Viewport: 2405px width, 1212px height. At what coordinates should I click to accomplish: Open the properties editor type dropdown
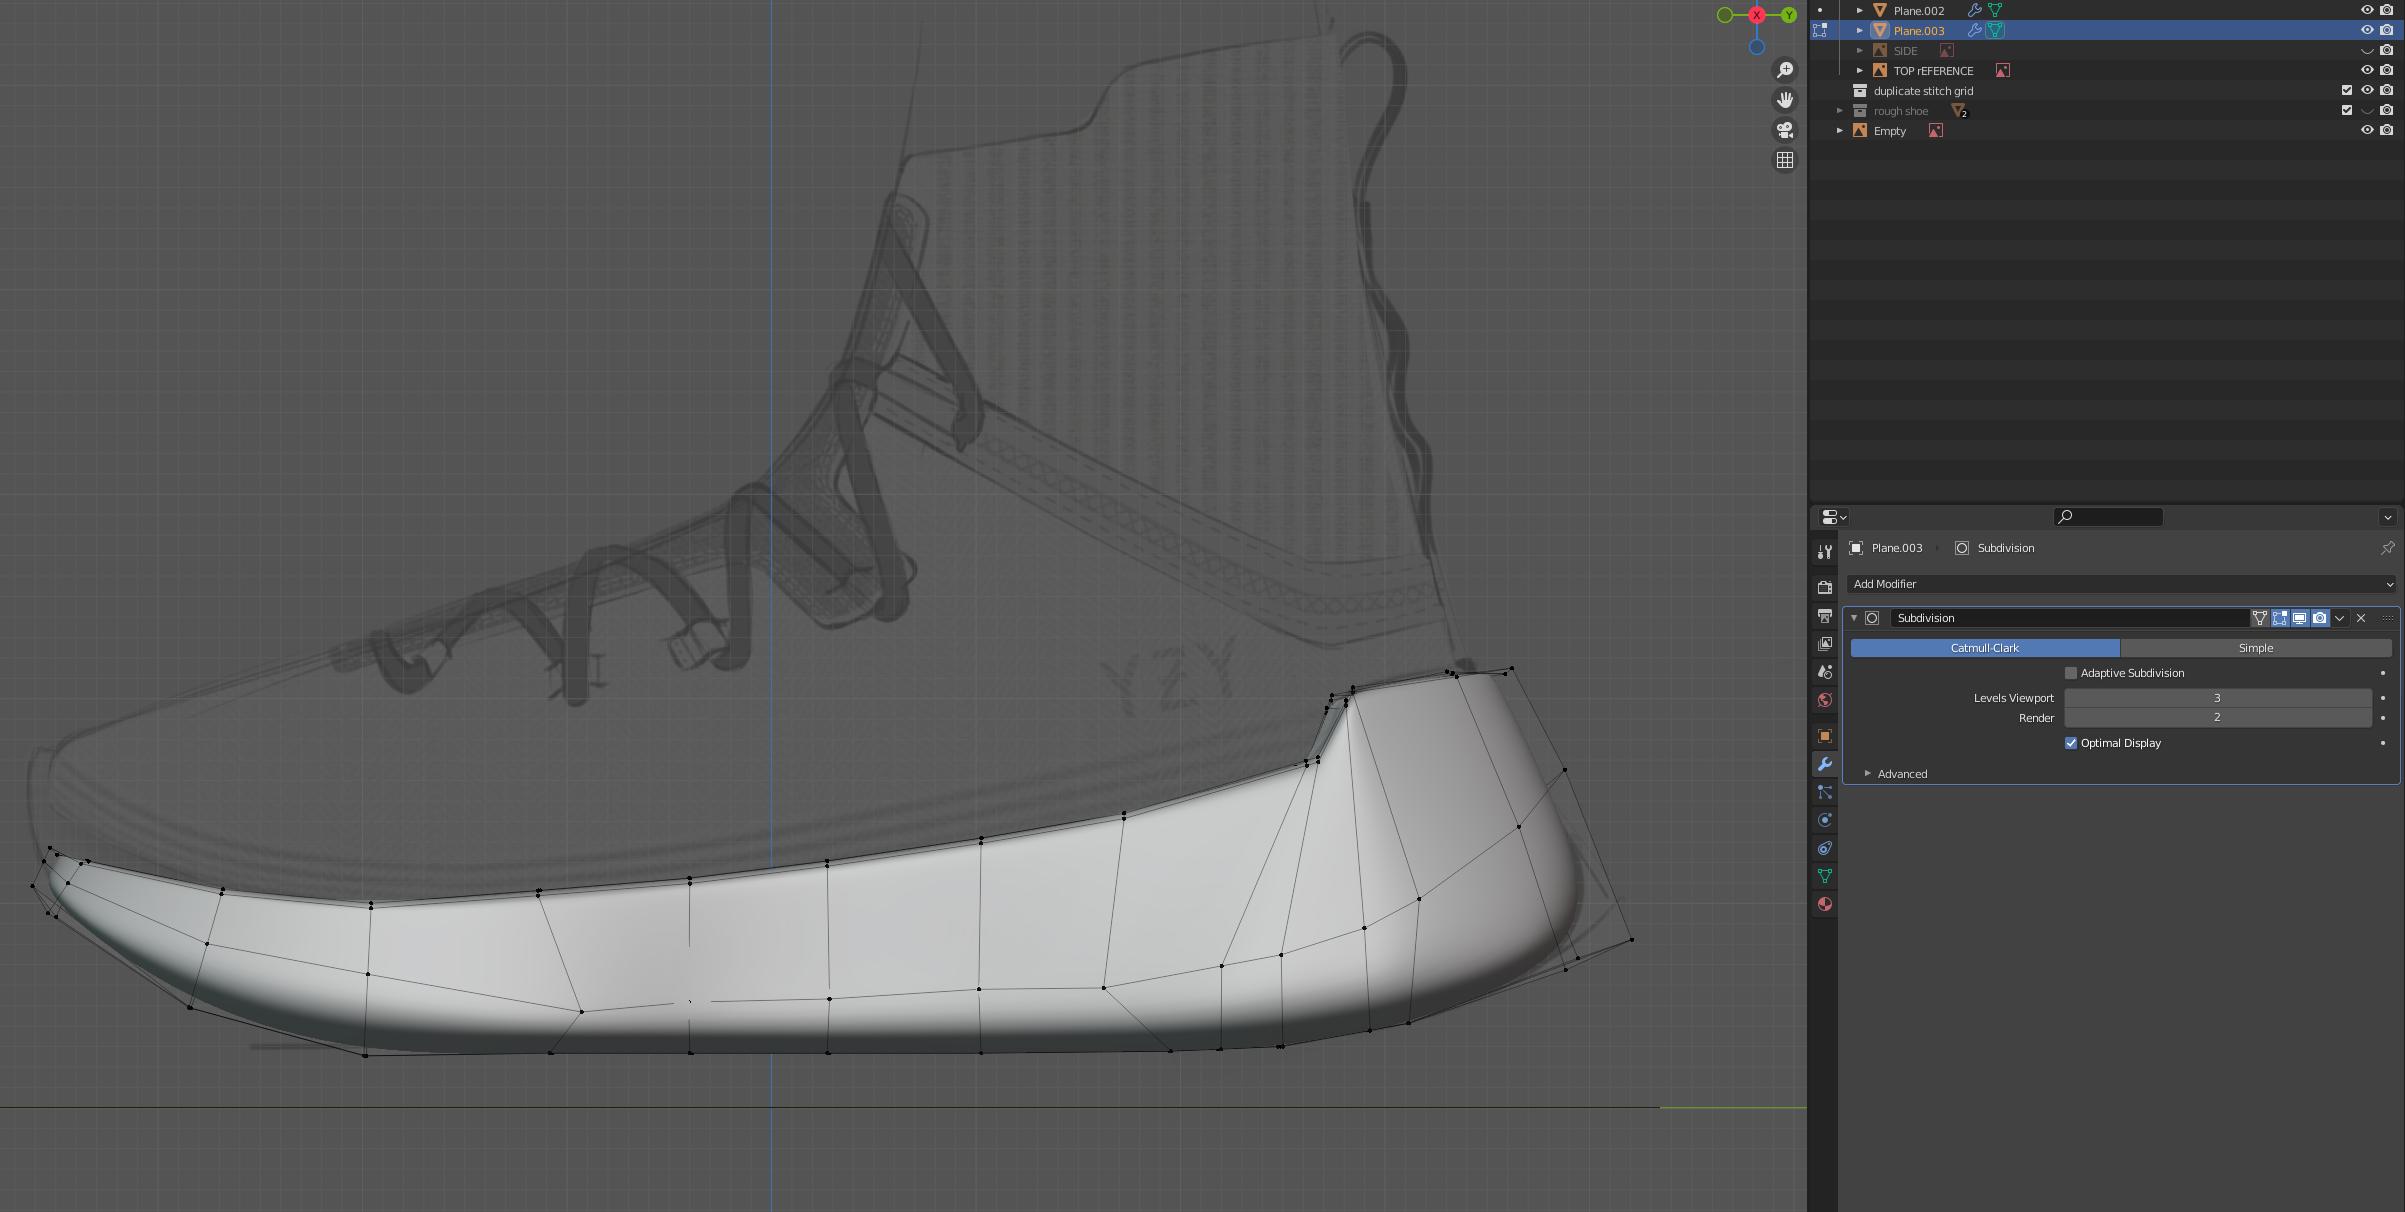[x=1833, y=517]
